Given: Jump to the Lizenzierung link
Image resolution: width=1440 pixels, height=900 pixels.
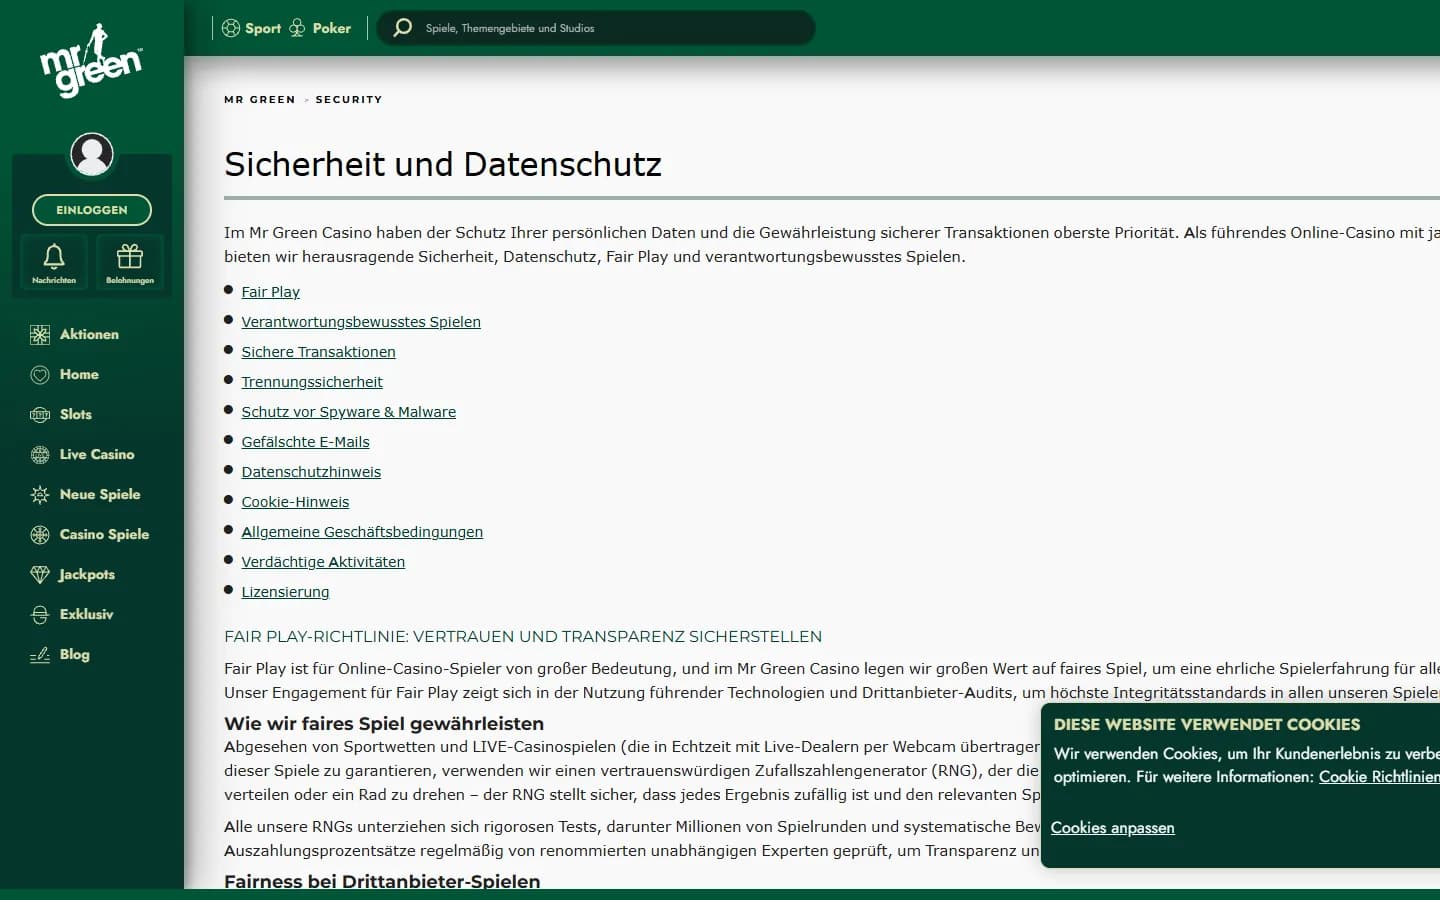Looking at the screenshot, I should click(285, 592).
